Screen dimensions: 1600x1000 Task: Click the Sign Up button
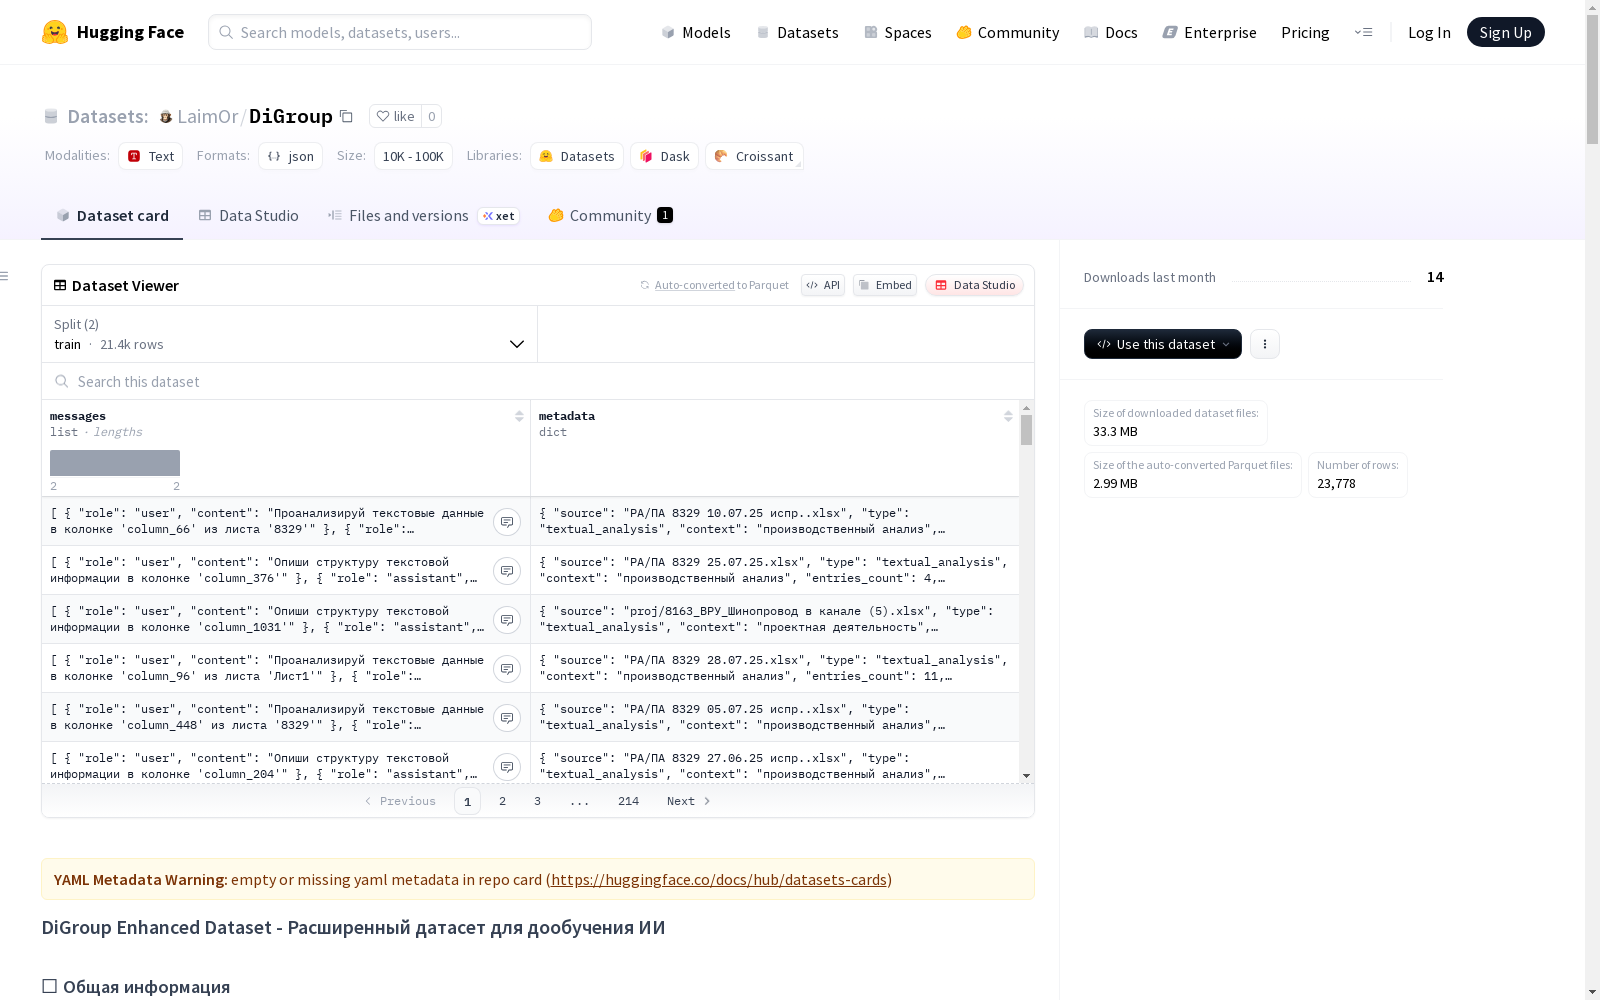click(1506, 32)
